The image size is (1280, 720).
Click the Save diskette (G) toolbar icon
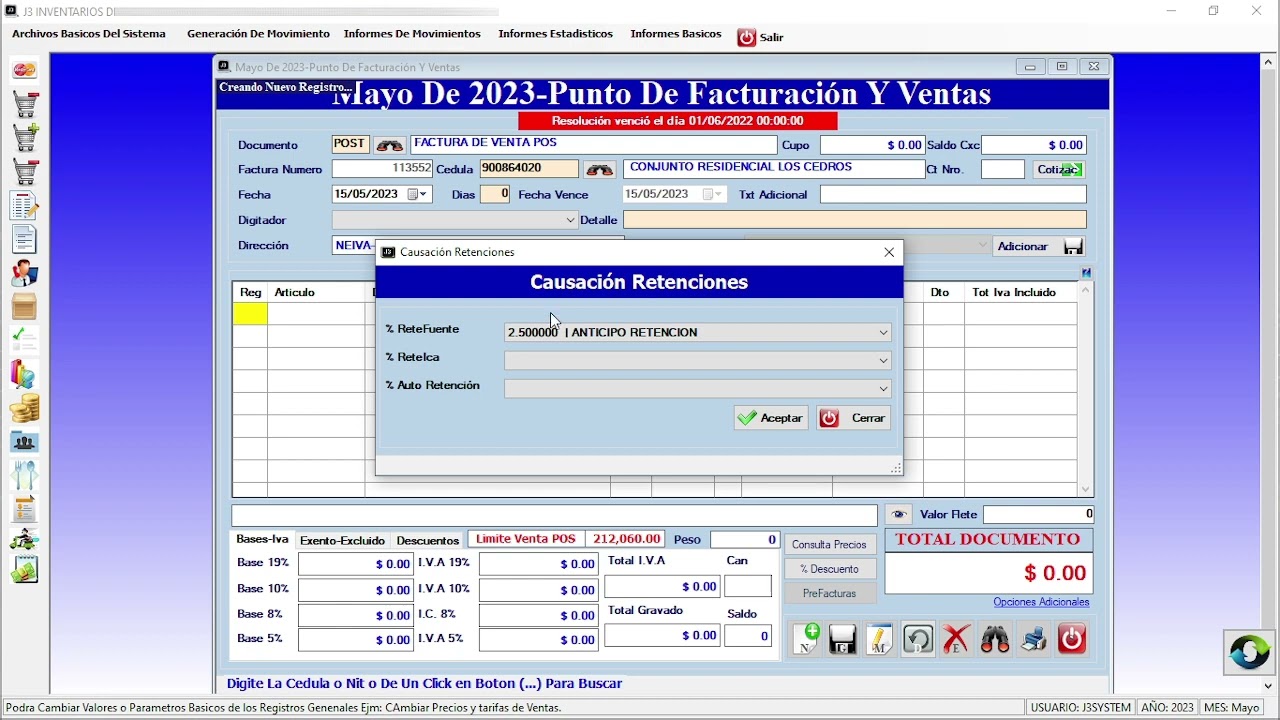pos(843,639)
